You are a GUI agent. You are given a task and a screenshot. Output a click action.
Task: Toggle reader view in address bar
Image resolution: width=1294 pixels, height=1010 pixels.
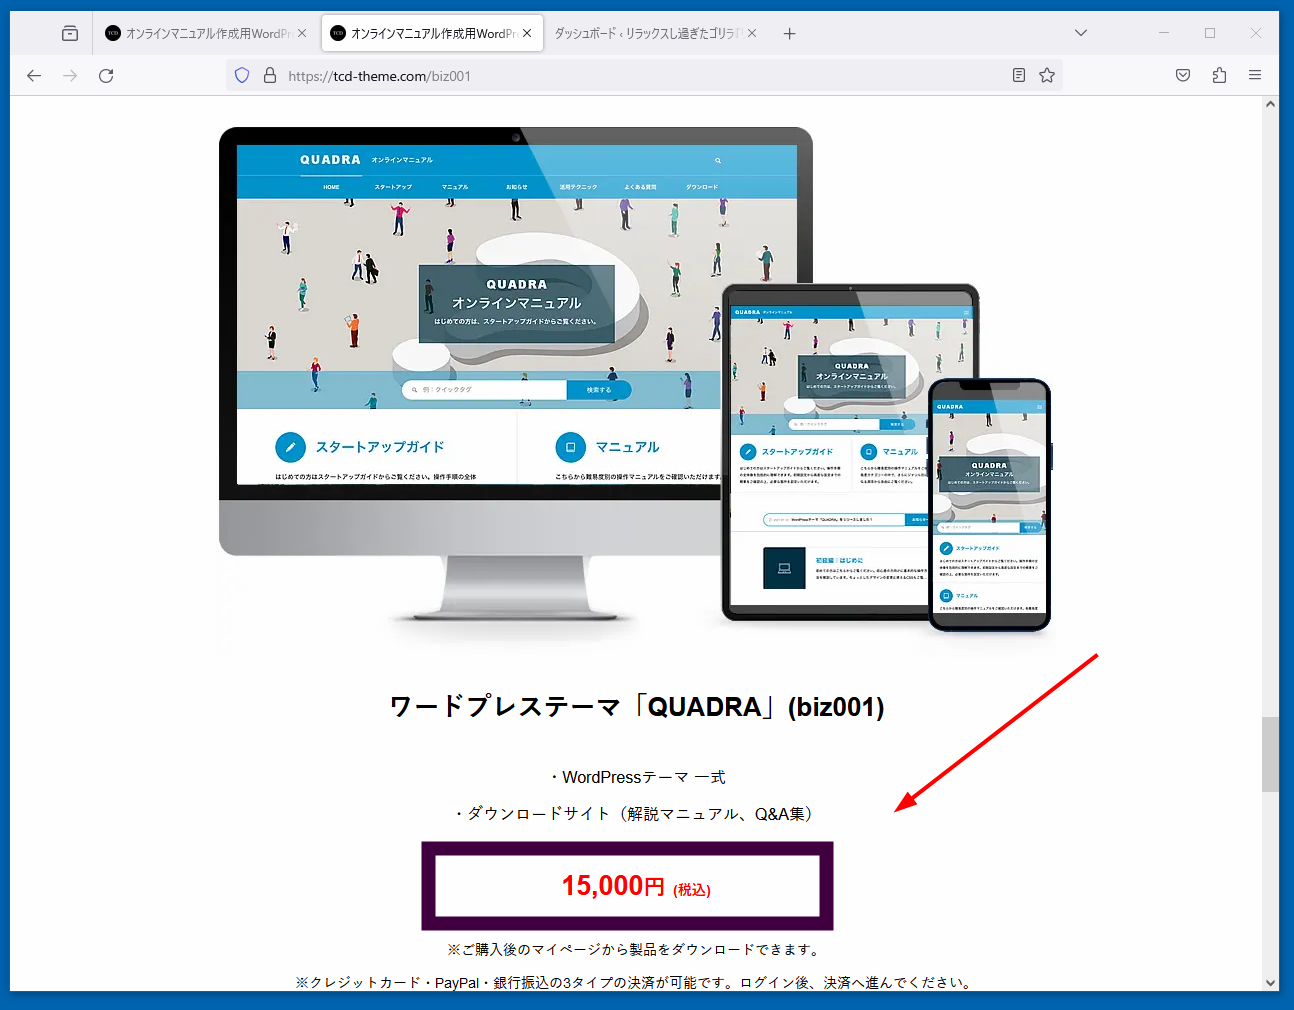point(1018,75)
